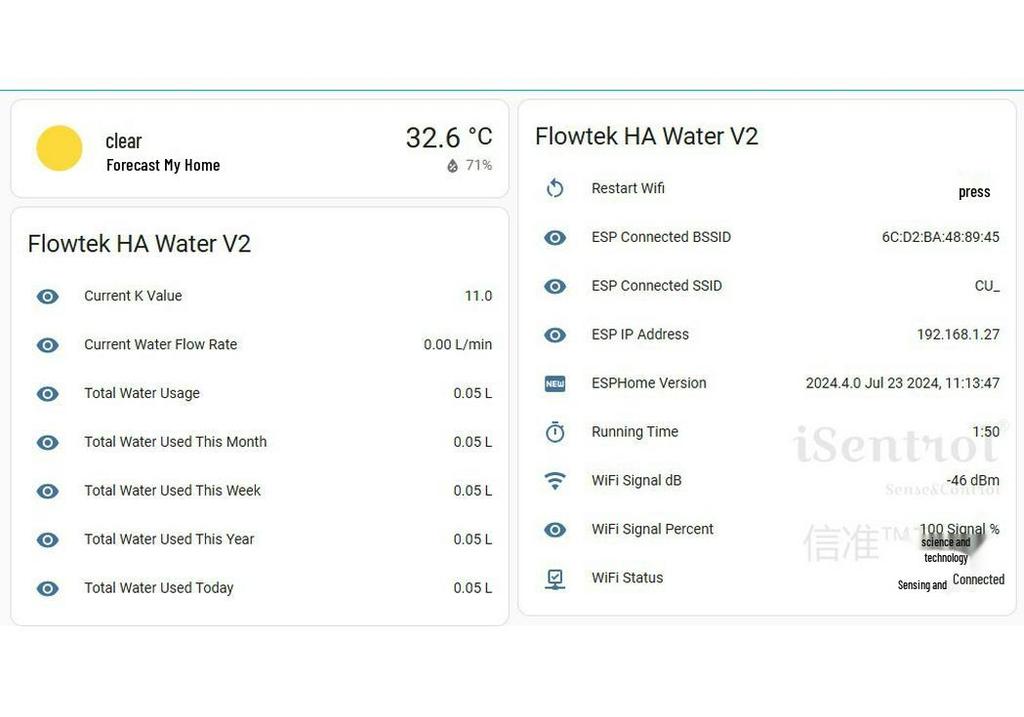Click the Restart Wifi label

(x=628, y=188)
